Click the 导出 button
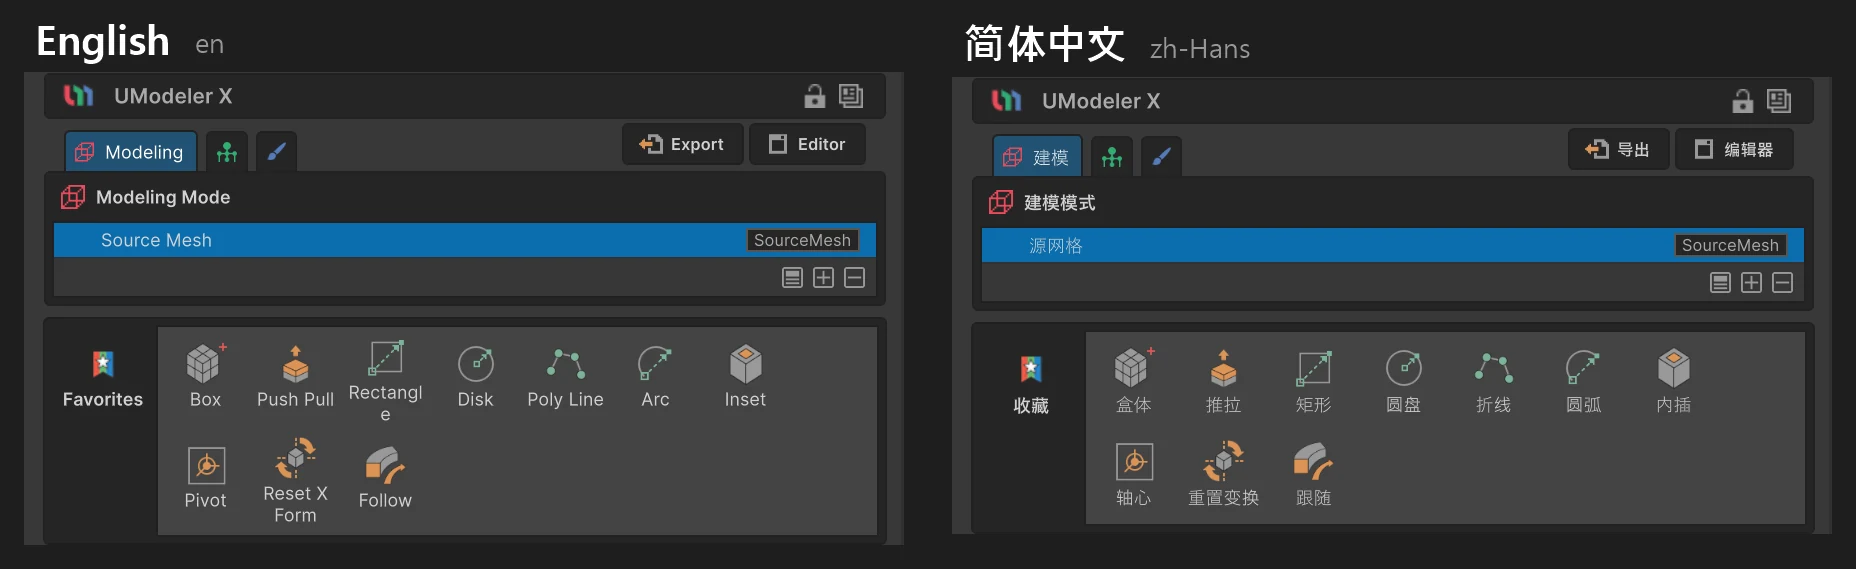Screen dimensions: 1856x569 pyautogui.click(x=1619, y=149)
